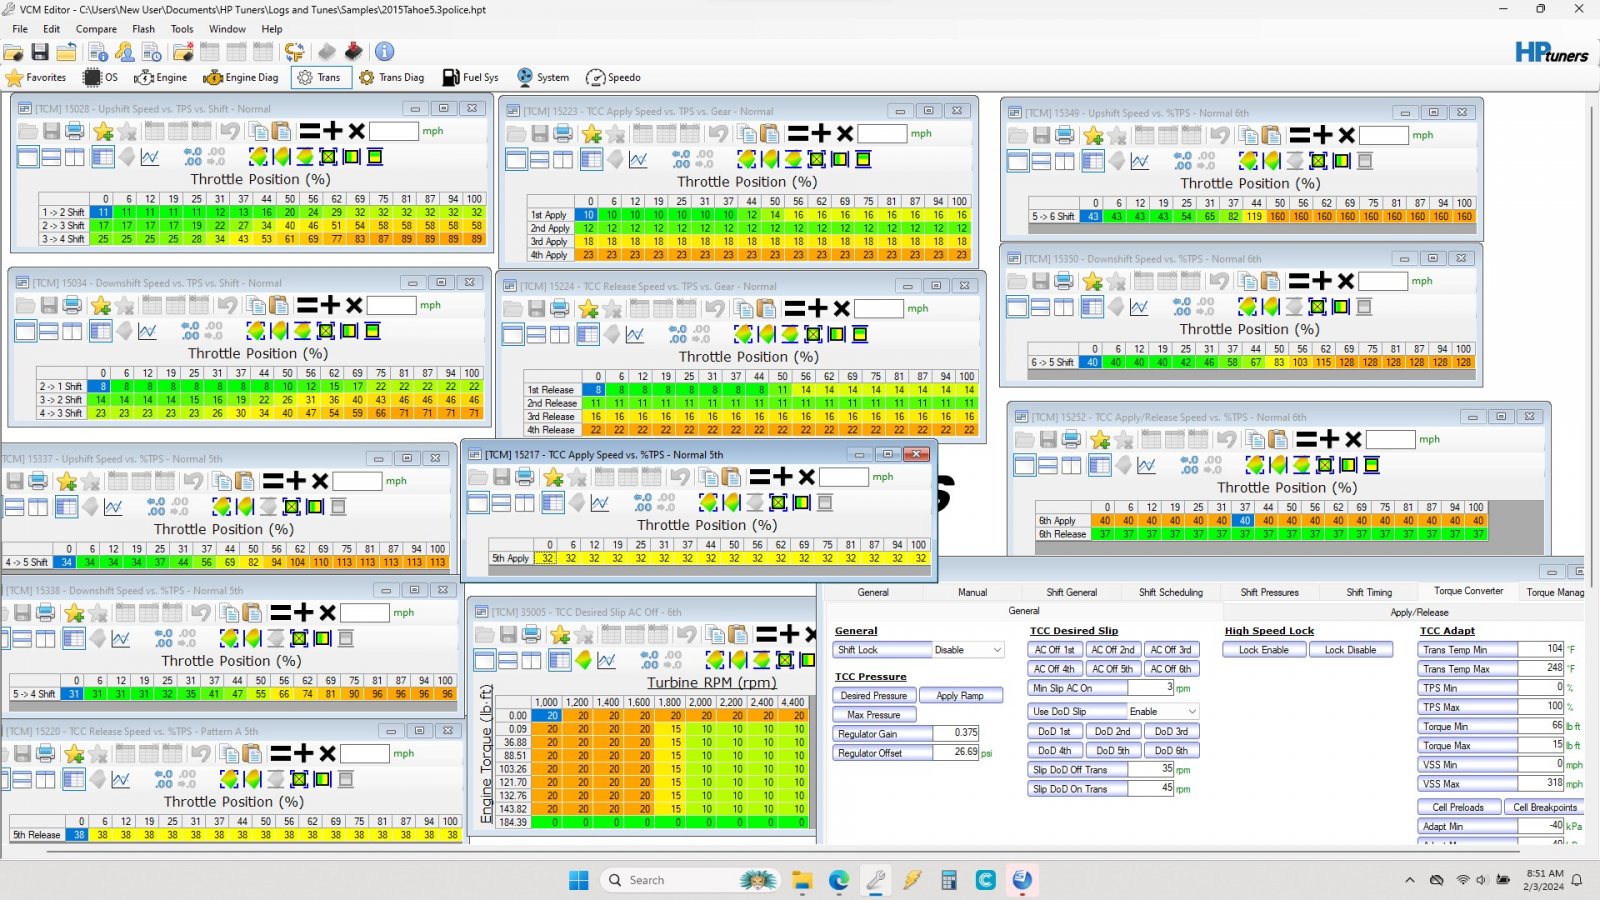This screenshot has width=1600, height=900.
Task: Click the Max Pressure button
Action: [874, 715]
